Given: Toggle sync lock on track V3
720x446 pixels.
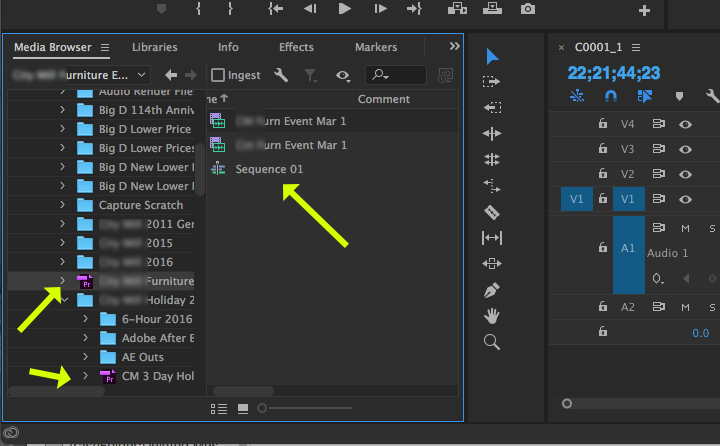Looking at the screenshot, I should coord(658,149).
